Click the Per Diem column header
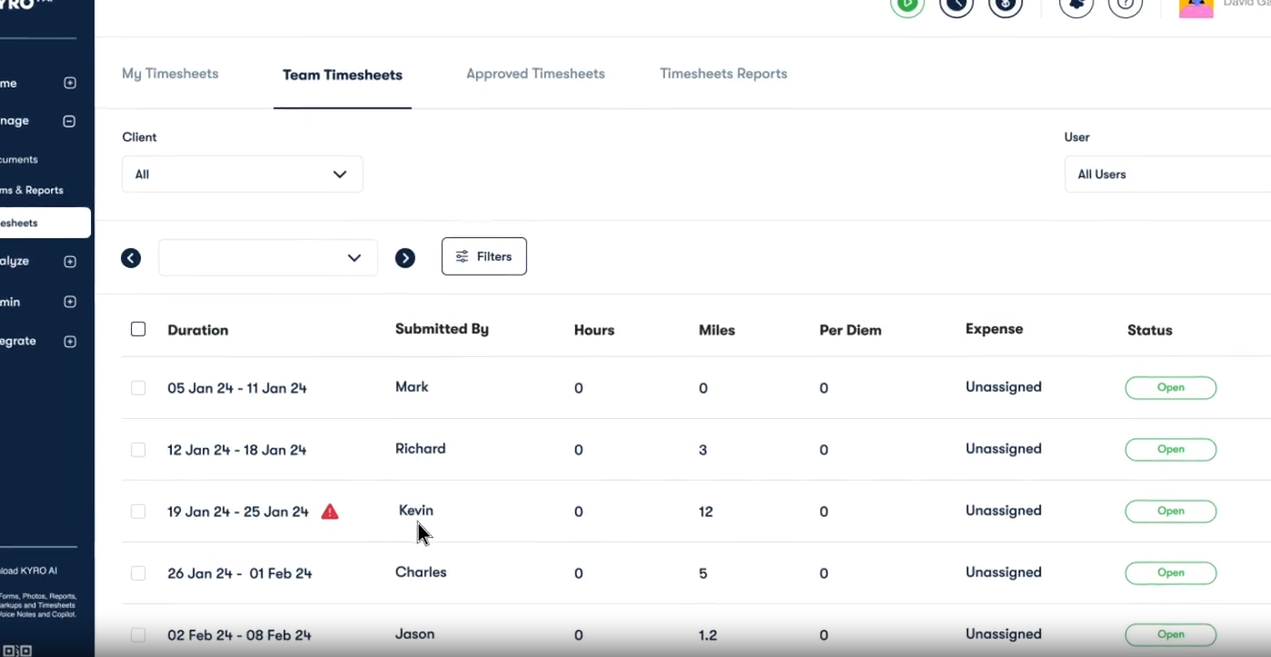Image resolution: width=1271 pixels, height=657 pixels. pos(850,330)
